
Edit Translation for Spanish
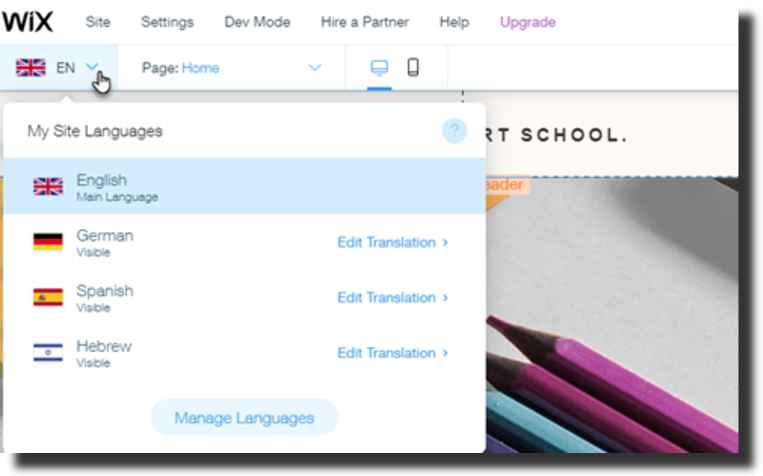(x=392, y=297)
